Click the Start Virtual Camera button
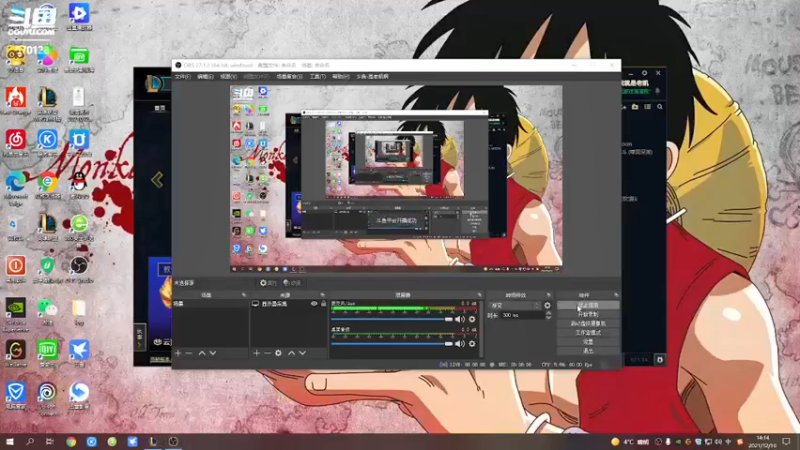 [x=588, y=323]
